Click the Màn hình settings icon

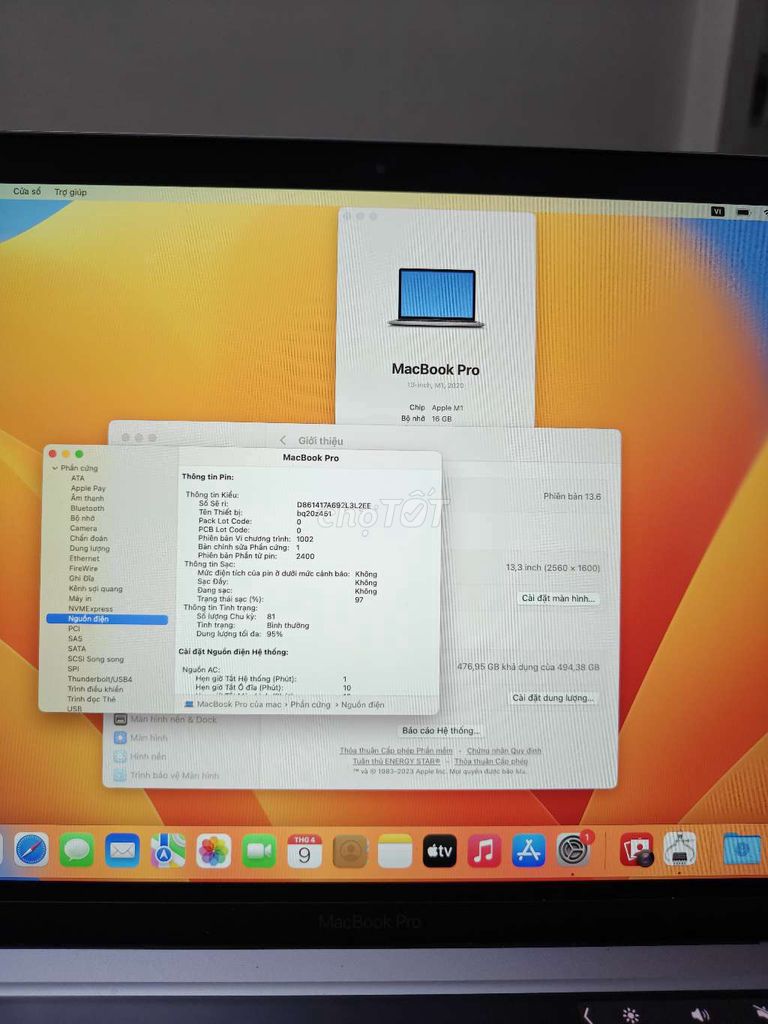tap(120, 737)
